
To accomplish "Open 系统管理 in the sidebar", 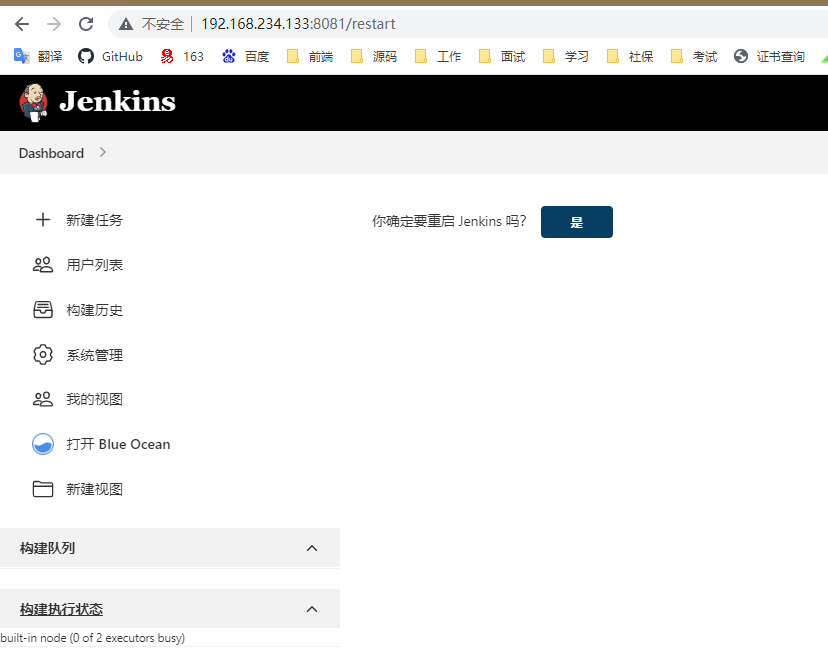I will point(95,355).
